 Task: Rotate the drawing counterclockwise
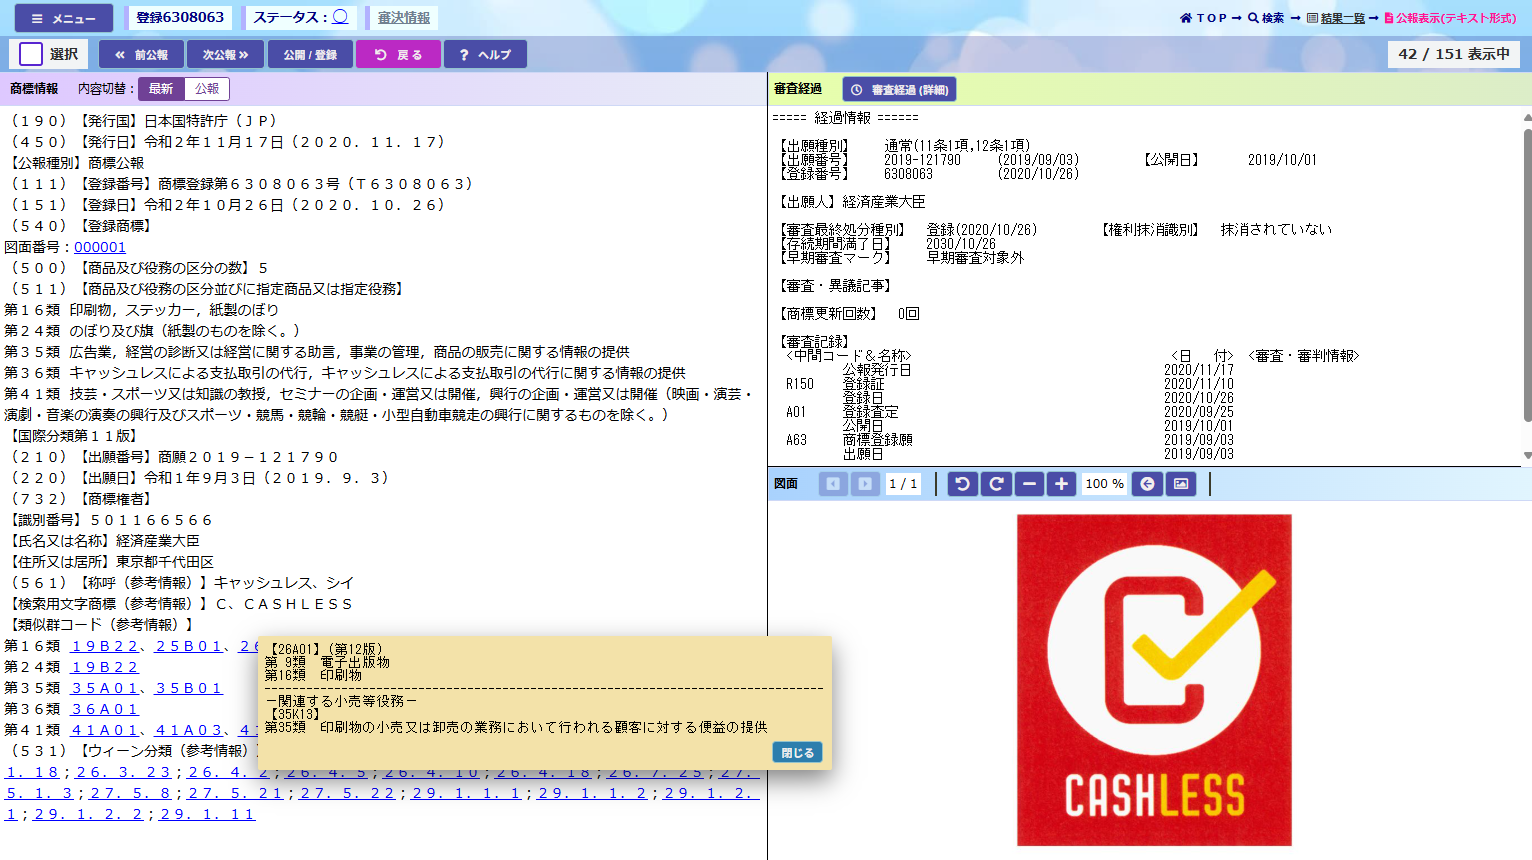pyautogui.click(x=962, y=484)
